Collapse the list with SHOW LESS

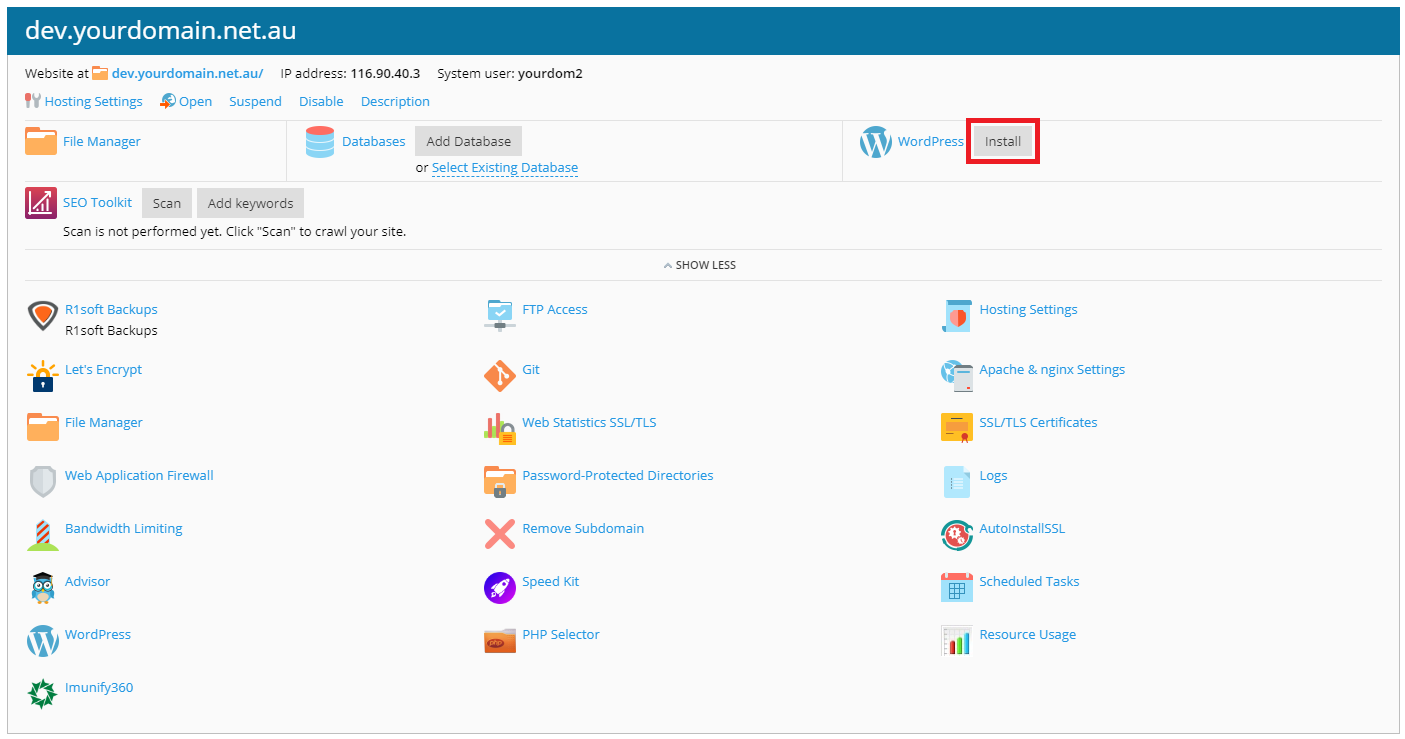tap(700, 265)
